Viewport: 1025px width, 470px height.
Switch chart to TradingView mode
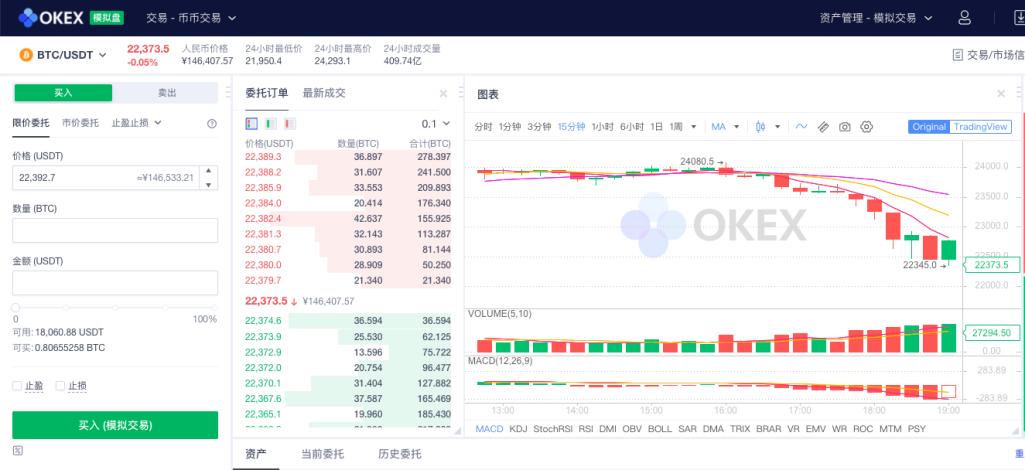(981, 127)
